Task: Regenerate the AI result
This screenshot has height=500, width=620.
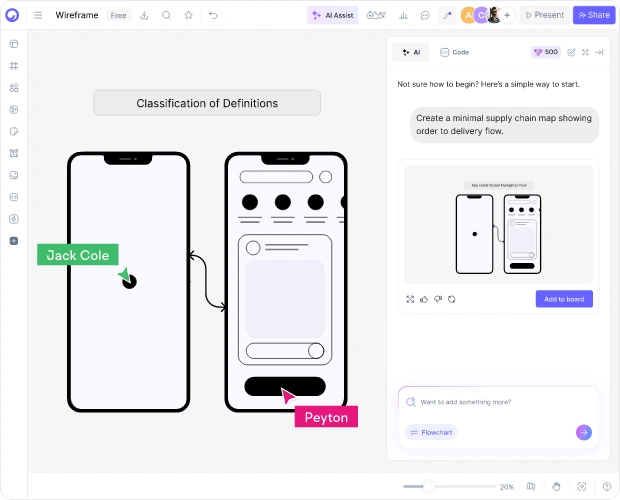Action: (452, 299)
